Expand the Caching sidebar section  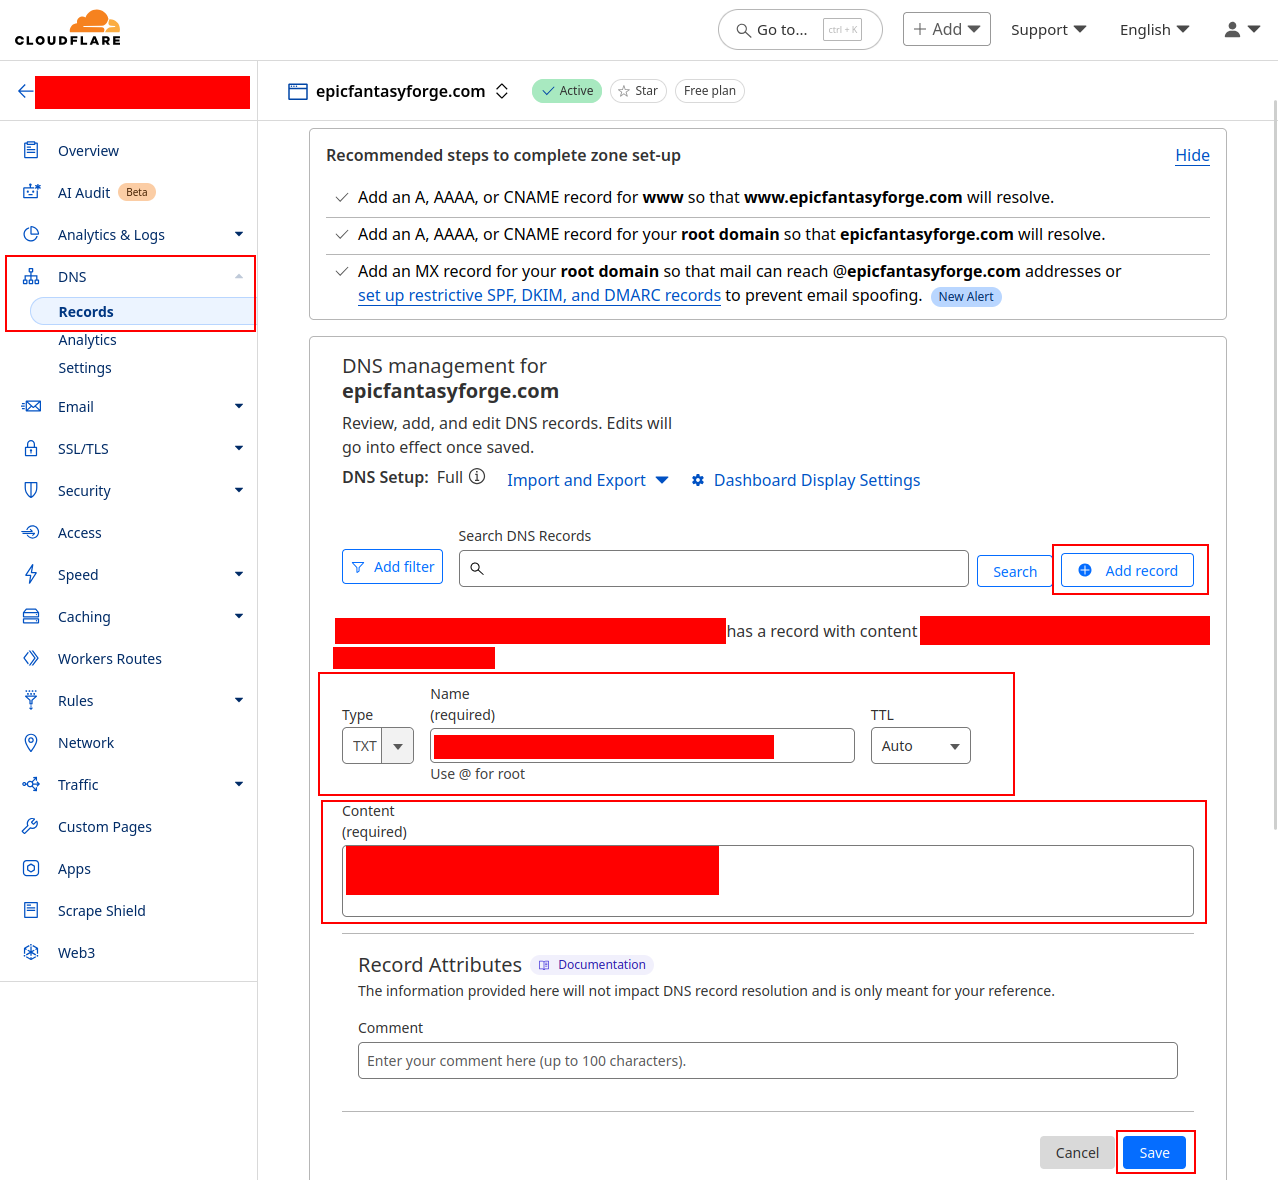click(x=239, y=616)
